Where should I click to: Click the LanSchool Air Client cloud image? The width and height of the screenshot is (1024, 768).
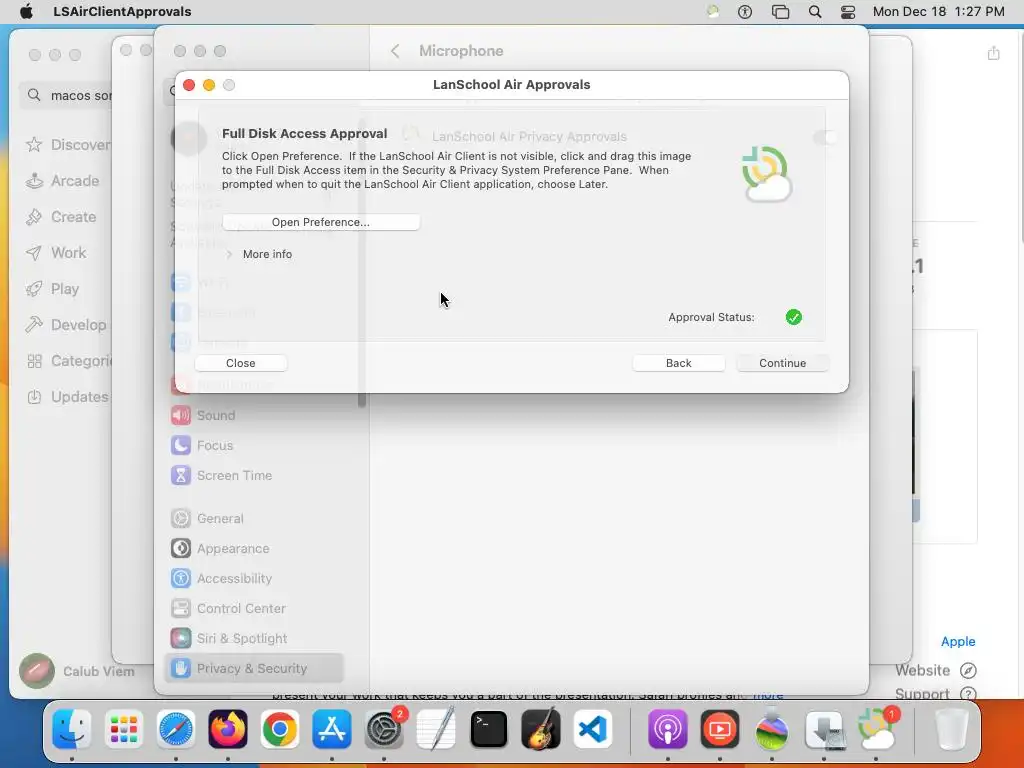pyautogui.click(x=767, y=174)
